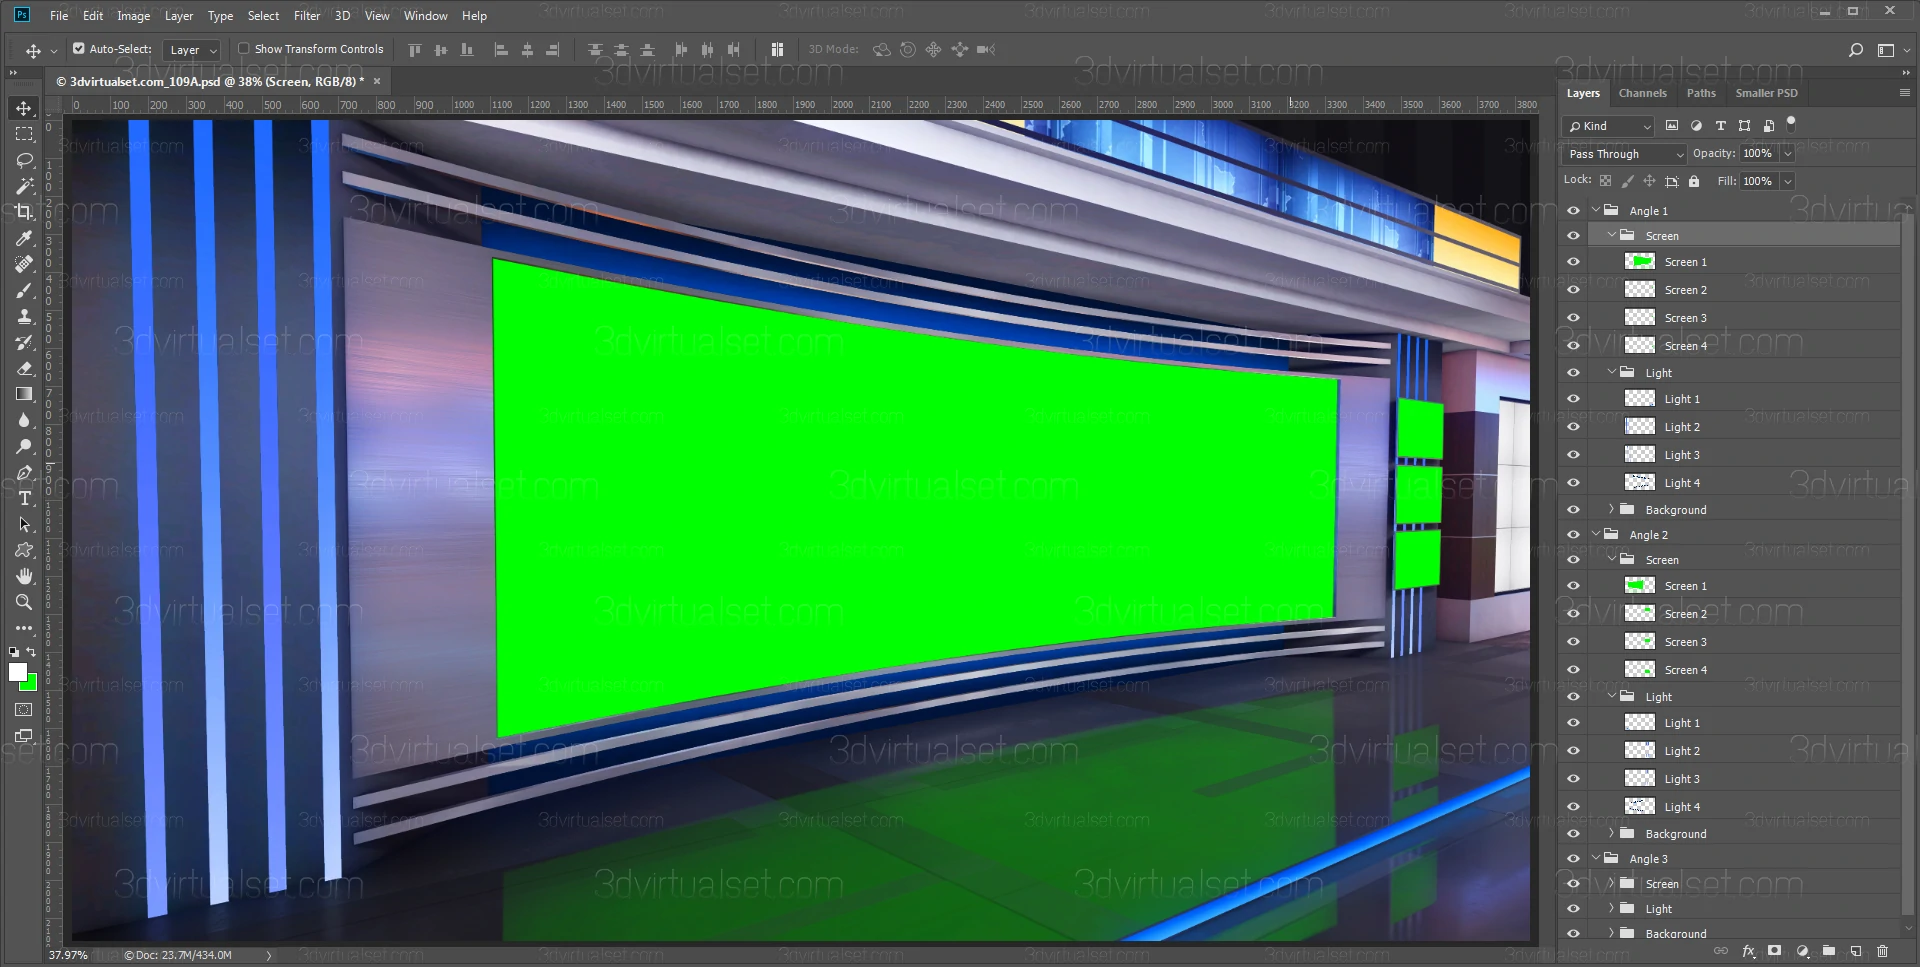Open the search icon in options bar
This screenshot has height=967, width=1920.
(1856, 49)
